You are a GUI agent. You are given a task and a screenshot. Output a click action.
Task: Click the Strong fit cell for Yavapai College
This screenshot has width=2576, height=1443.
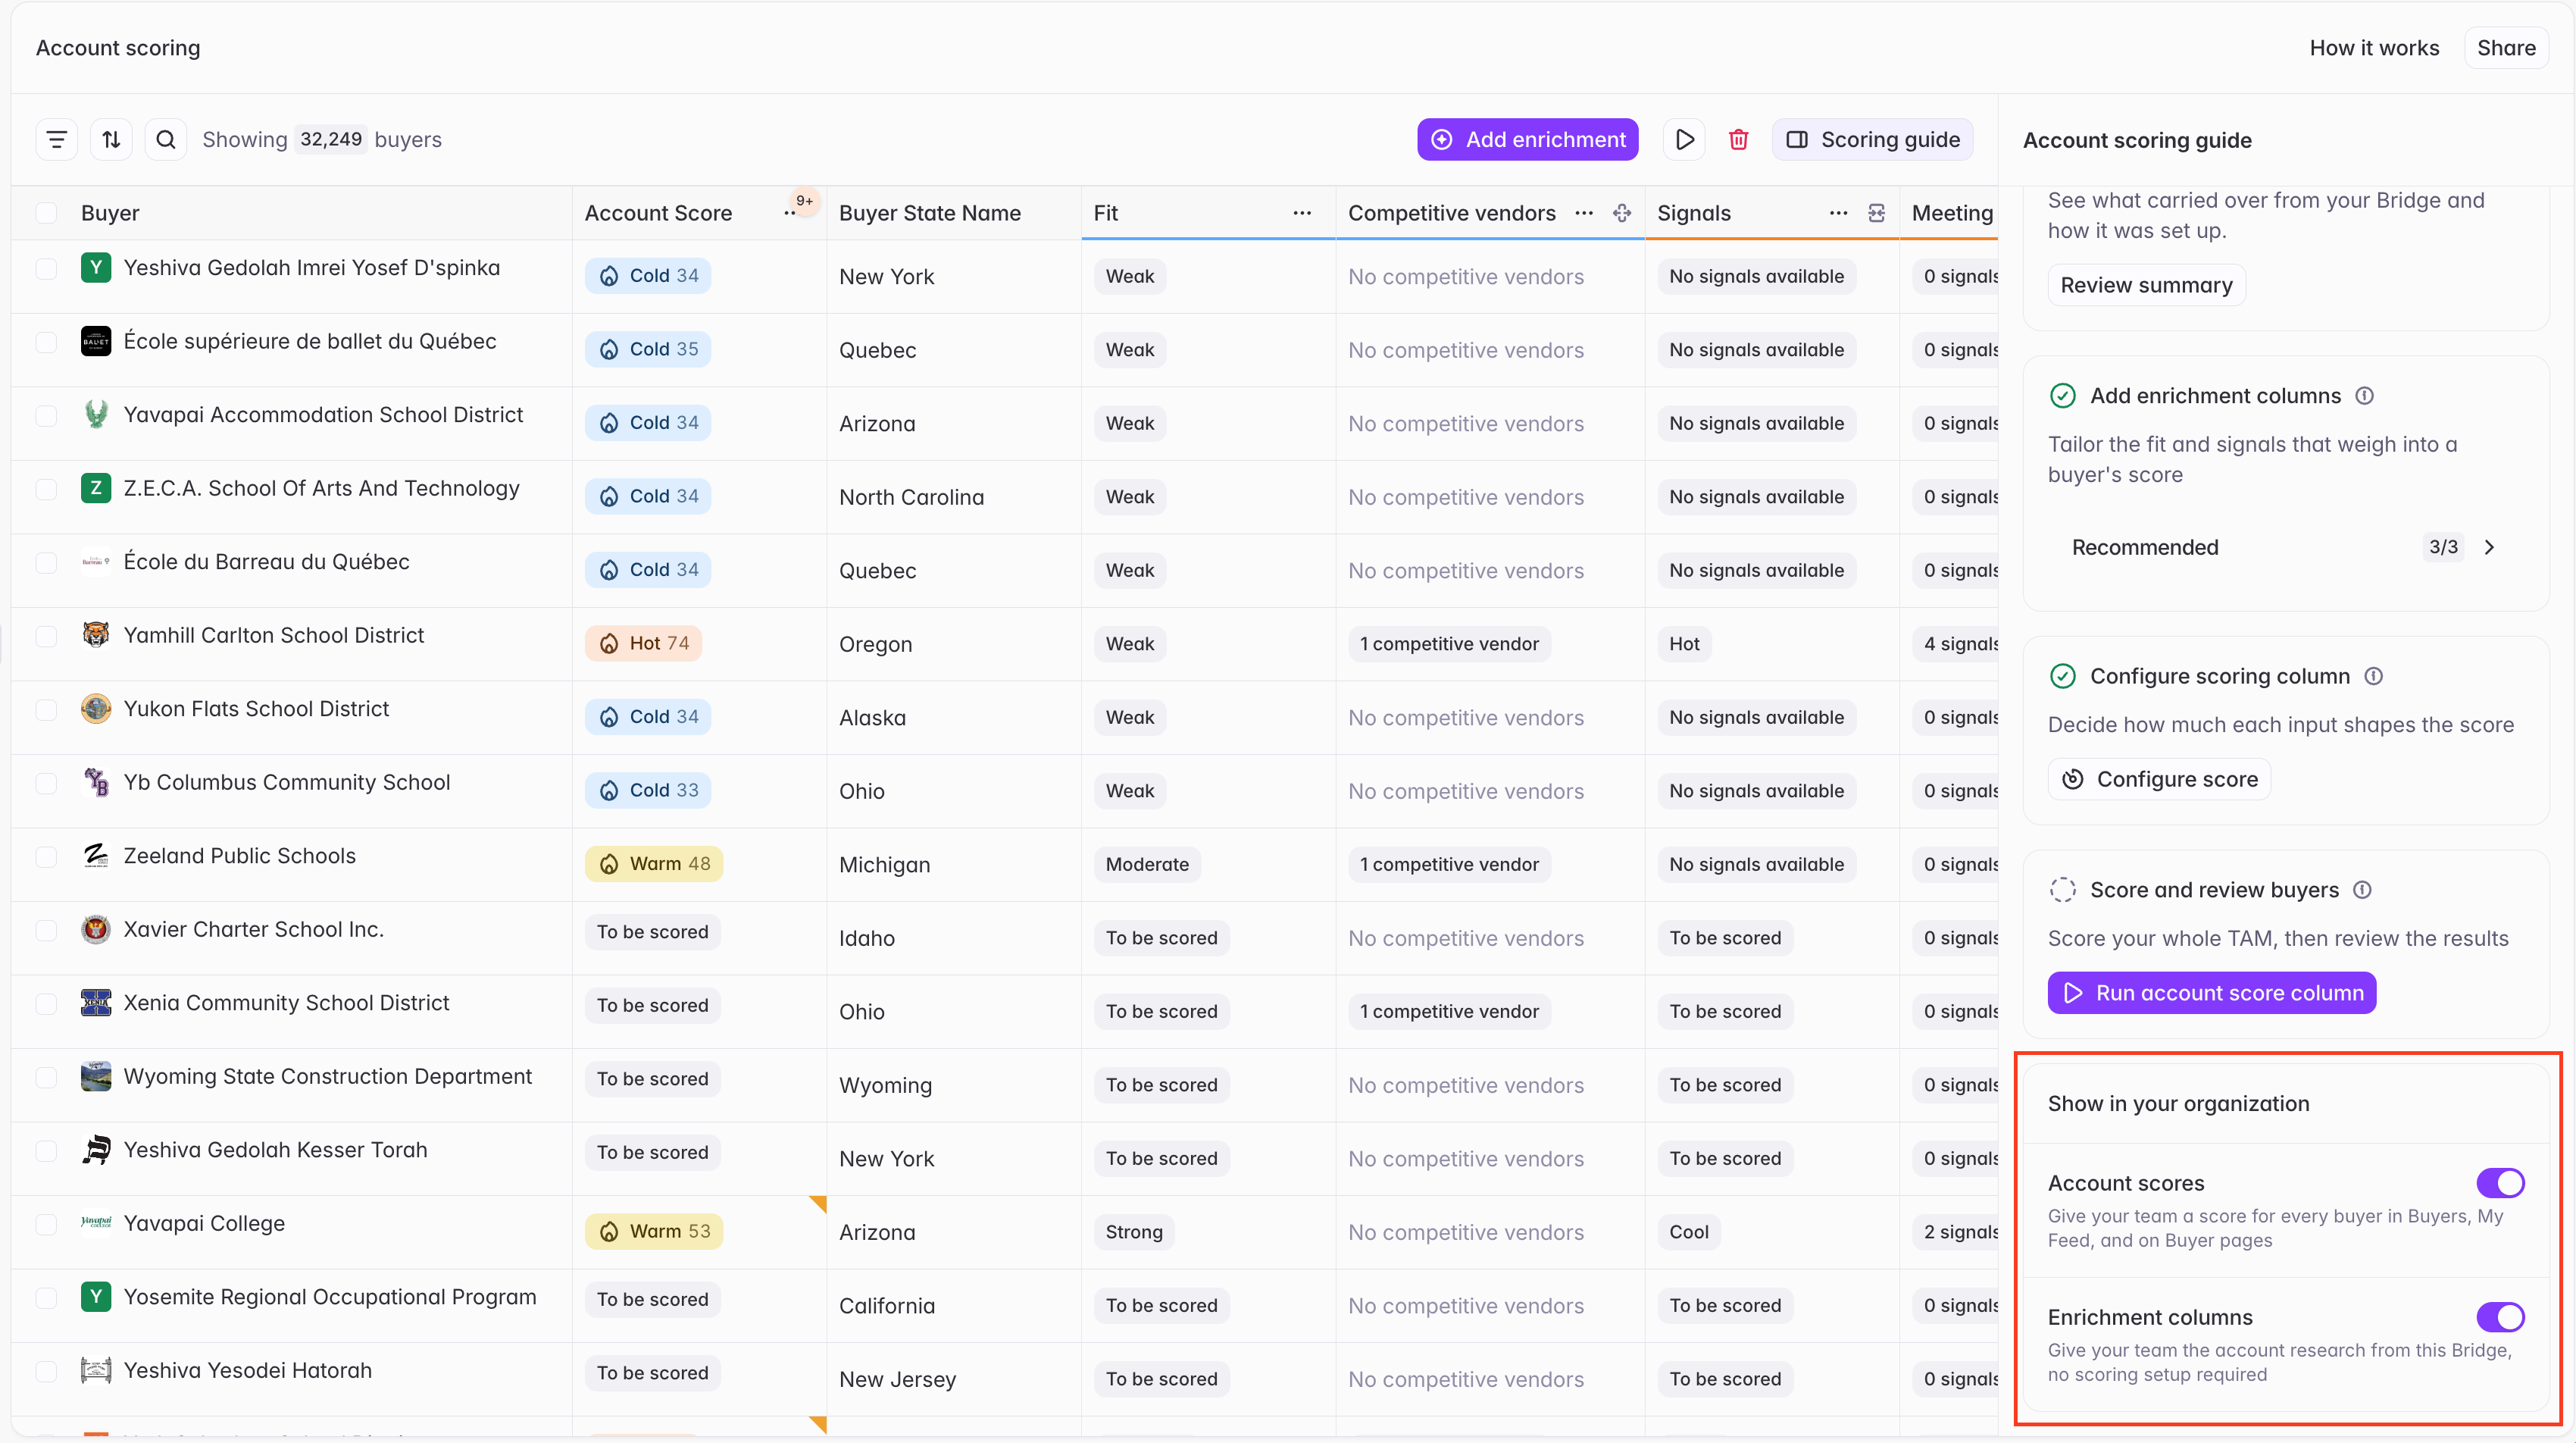(x=1134, y=1232)
